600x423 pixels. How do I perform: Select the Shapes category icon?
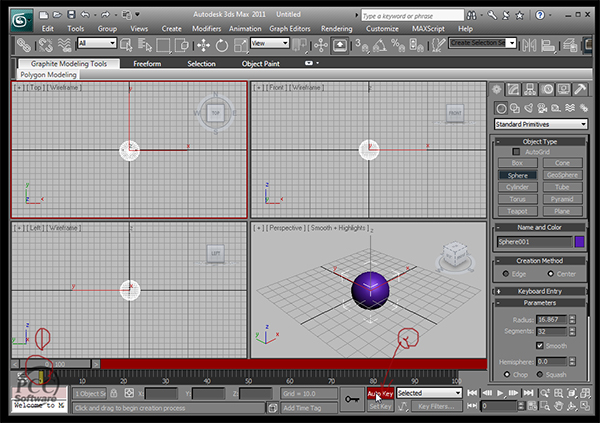[515, 108]
